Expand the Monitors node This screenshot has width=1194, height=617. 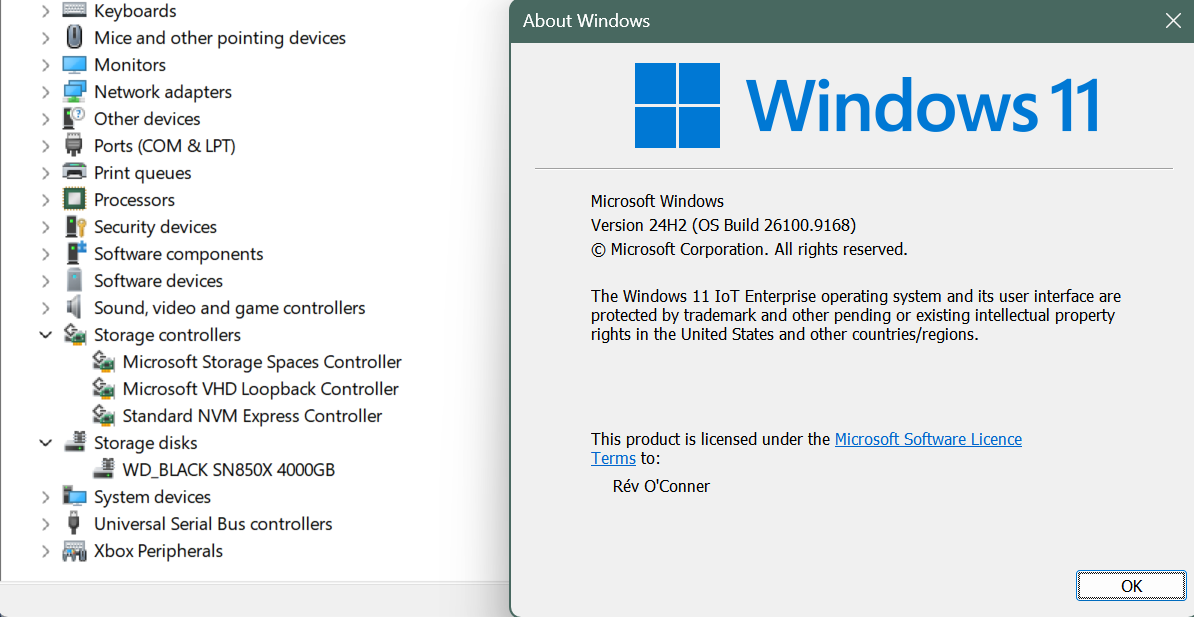[x=46, y=65]
